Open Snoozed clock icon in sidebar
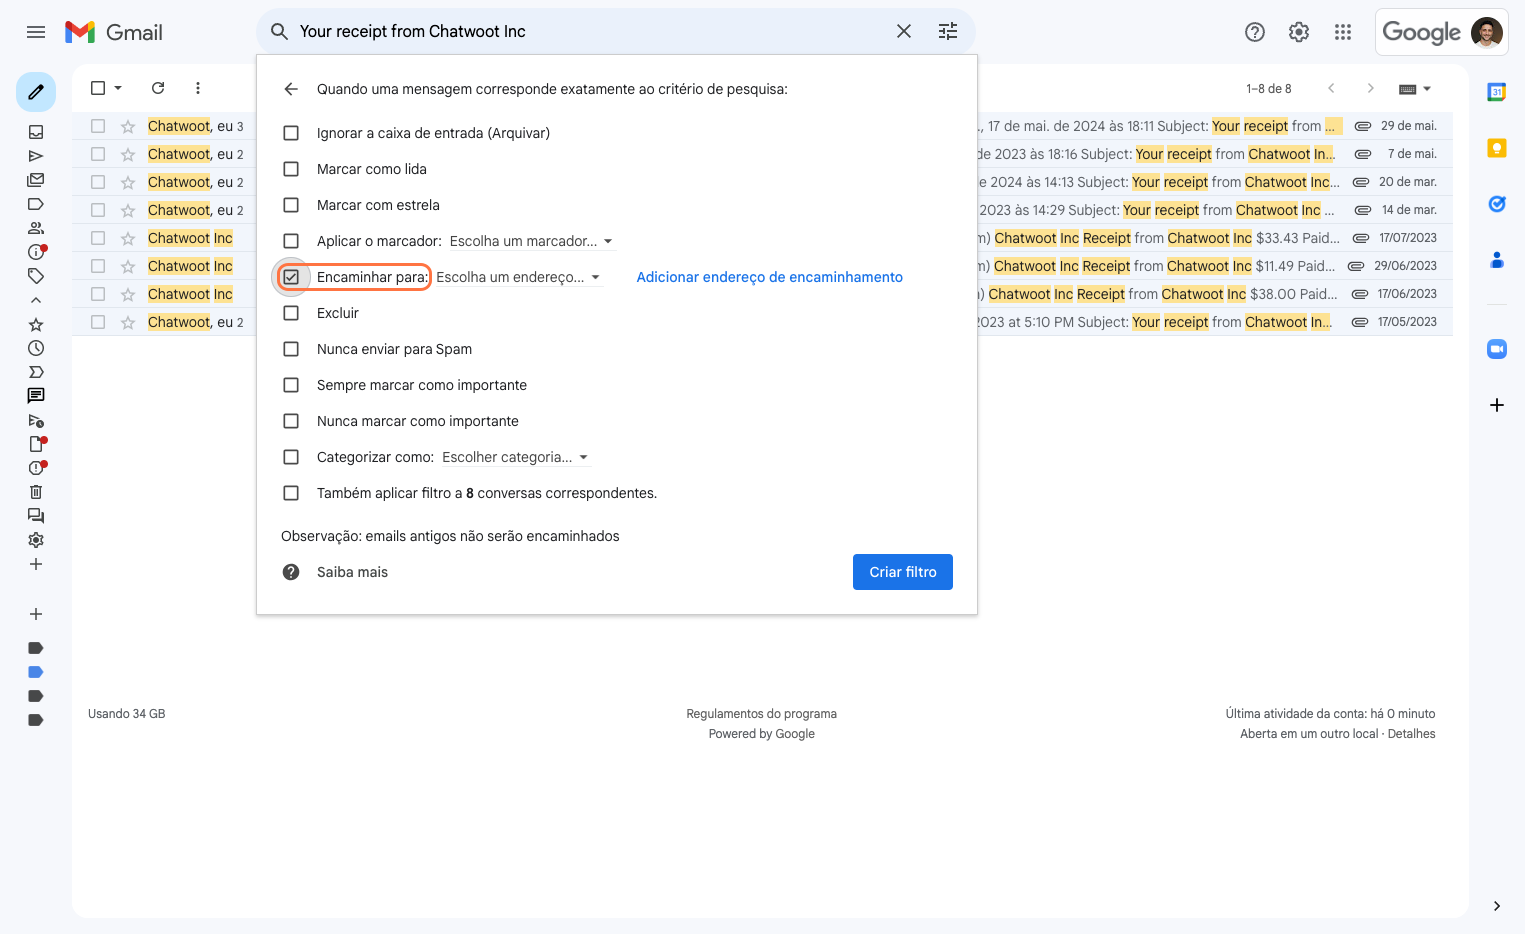Screen dimensions: 1525x934 pos(36,348)
